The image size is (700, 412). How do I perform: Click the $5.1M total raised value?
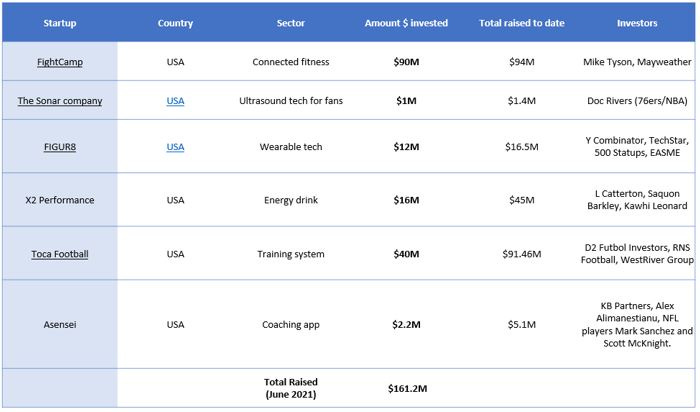(522, 325)
